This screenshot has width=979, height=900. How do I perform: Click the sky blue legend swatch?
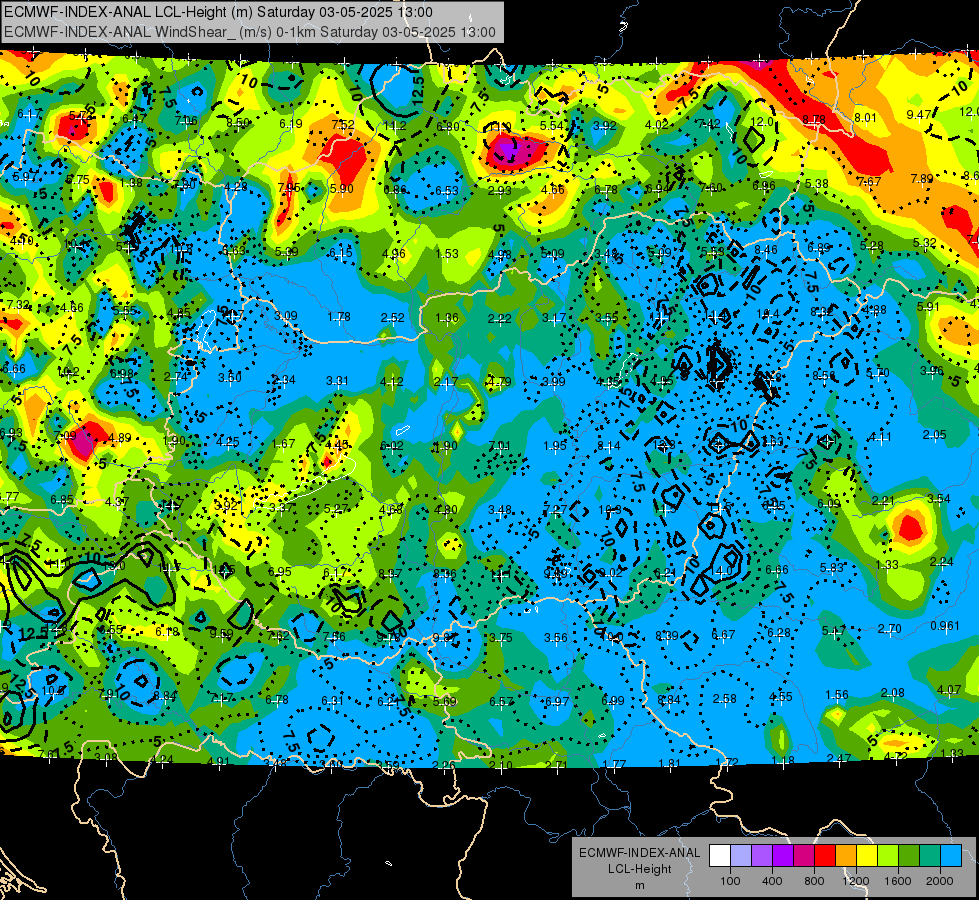click(951, 856)
